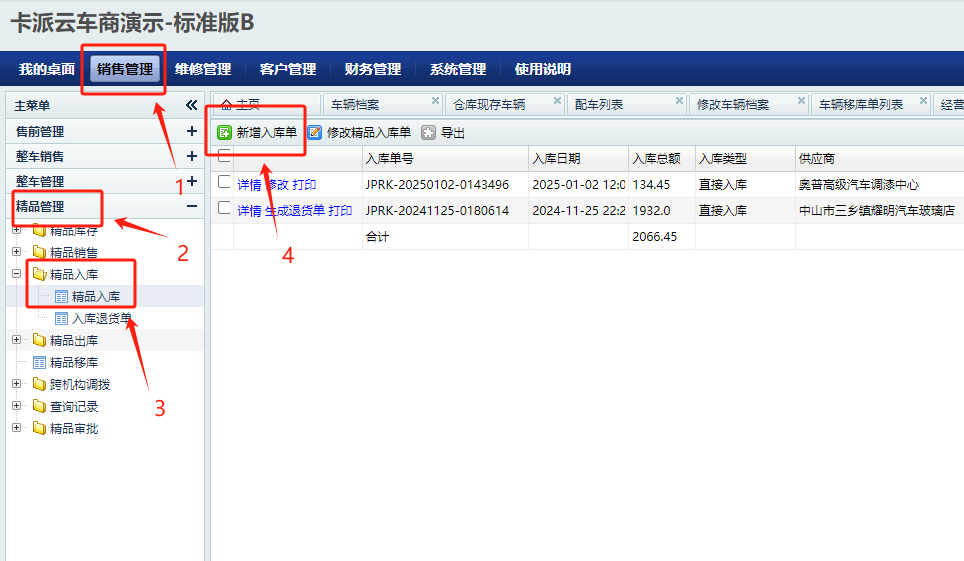
Task: Click the 入库总额 column header
Action: [657, 158]
